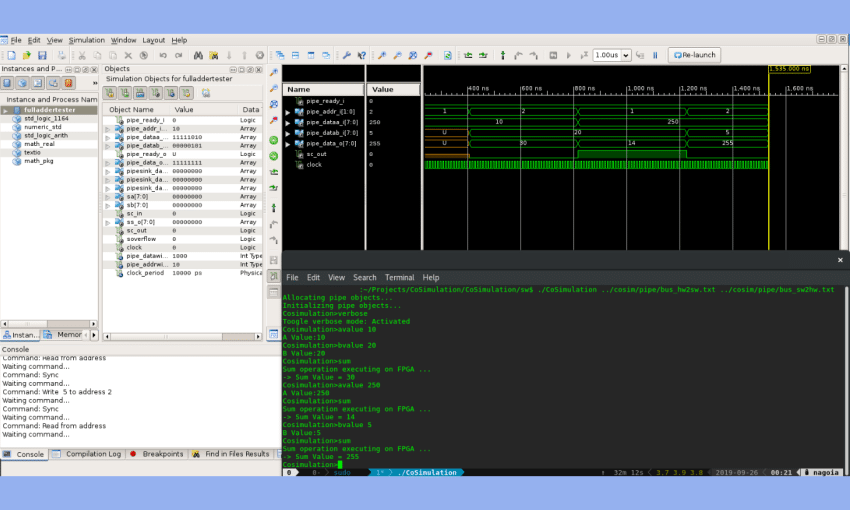Click the Re-launch button
Viewport: 850px width, 510px height.
point(694,55)
